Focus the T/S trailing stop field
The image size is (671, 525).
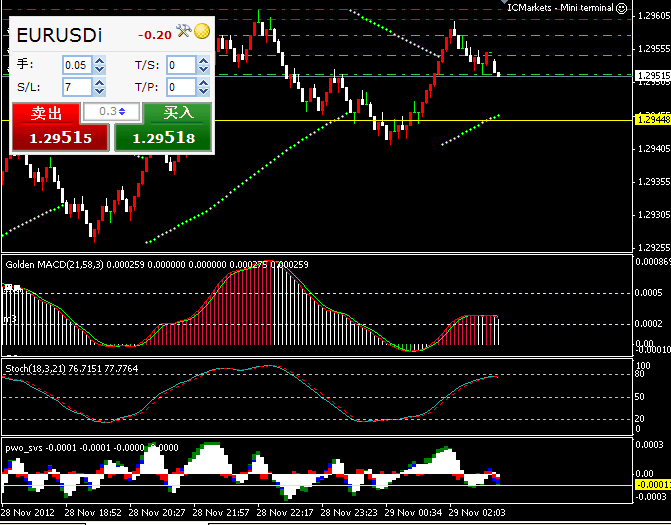pyautogui.click(x=181, y=65)
